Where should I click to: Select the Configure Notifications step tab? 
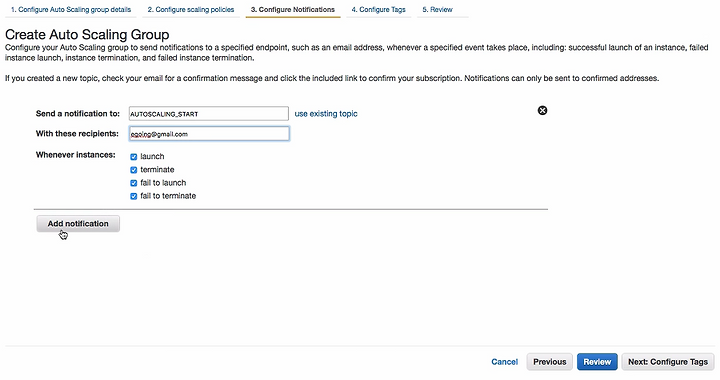click(x=293, y=10)
